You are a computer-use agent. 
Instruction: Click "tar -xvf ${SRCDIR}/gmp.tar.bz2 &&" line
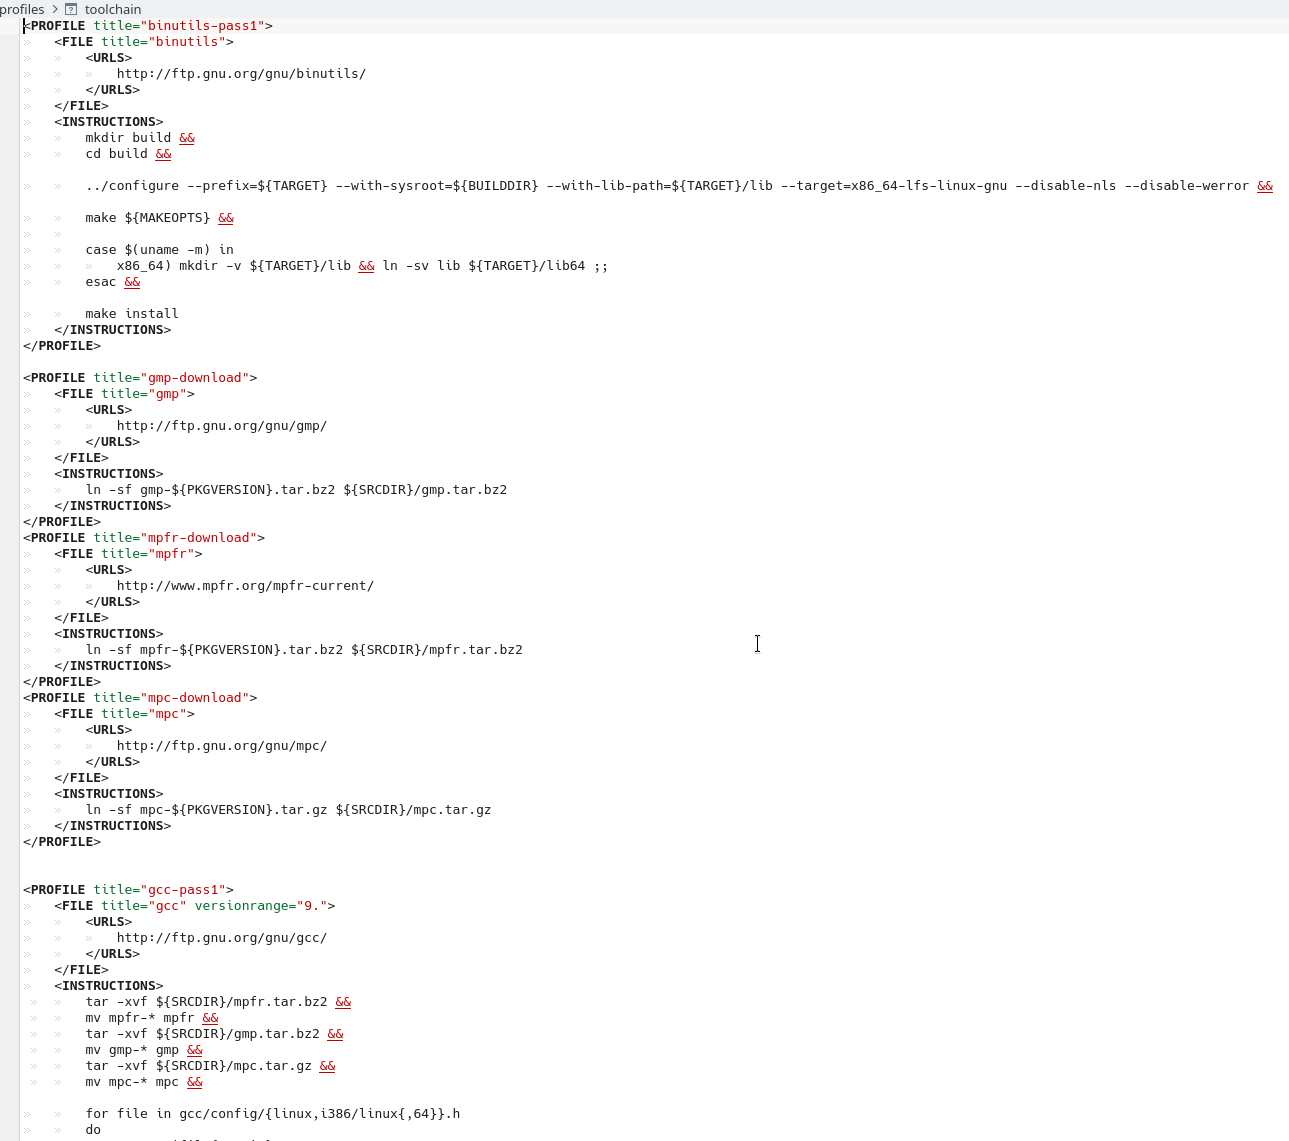pyautogui.click(x=214, y=1034)
